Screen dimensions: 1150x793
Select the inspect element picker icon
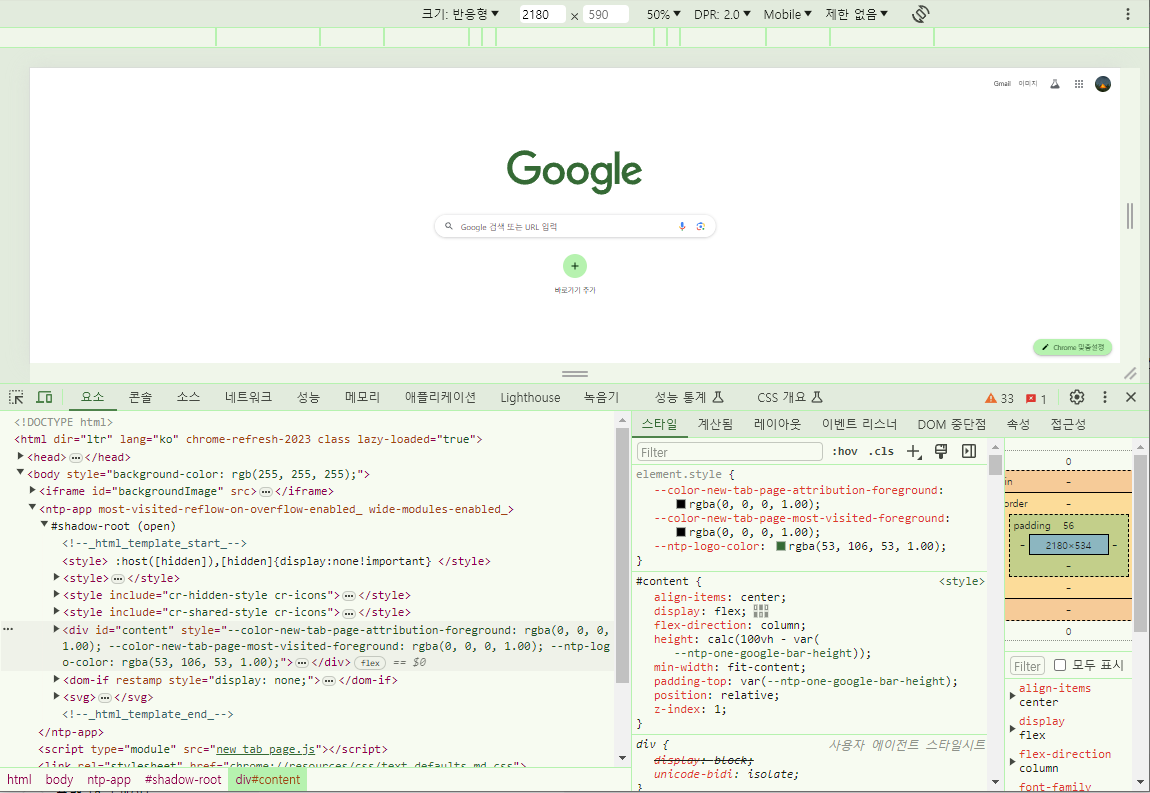16,397
